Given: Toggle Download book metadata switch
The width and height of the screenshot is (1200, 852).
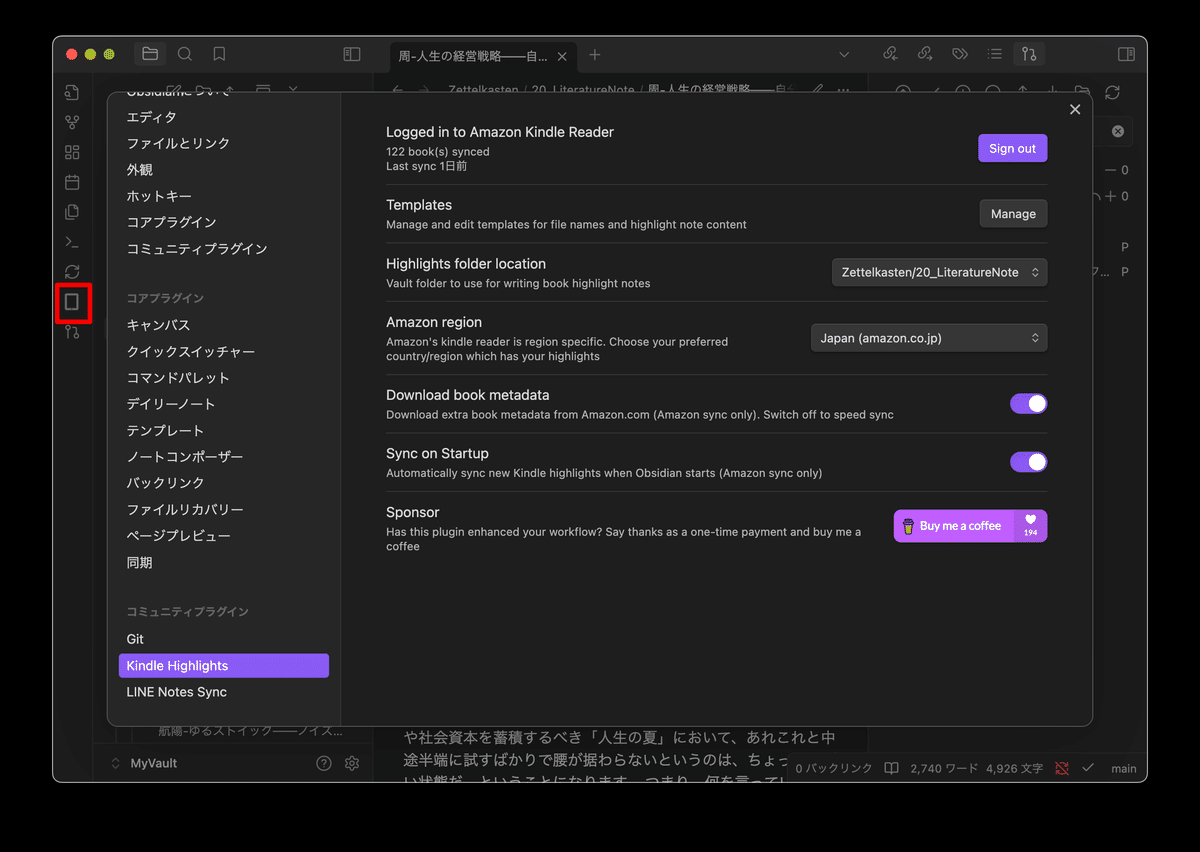Looking at the screenshot, I should [x=1029, y=403].
